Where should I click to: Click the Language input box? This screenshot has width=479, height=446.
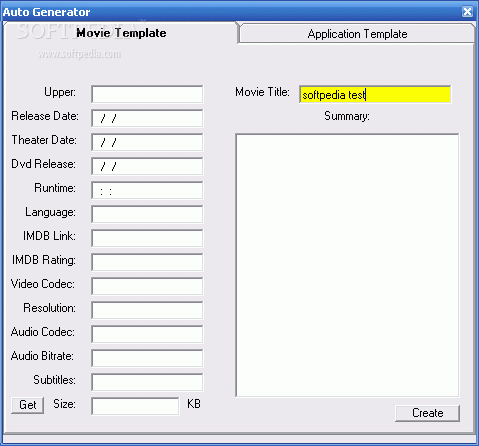coord(147,214)
